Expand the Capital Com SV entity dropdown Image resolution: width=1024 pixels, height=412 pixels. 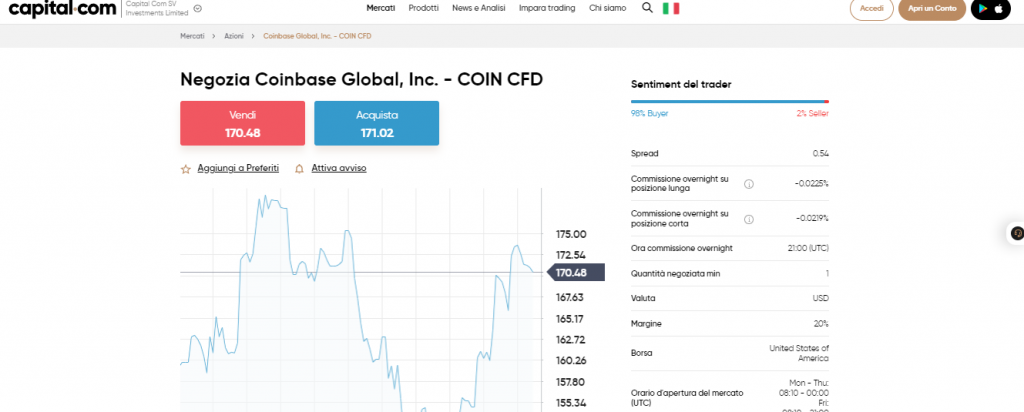[198, 8]
